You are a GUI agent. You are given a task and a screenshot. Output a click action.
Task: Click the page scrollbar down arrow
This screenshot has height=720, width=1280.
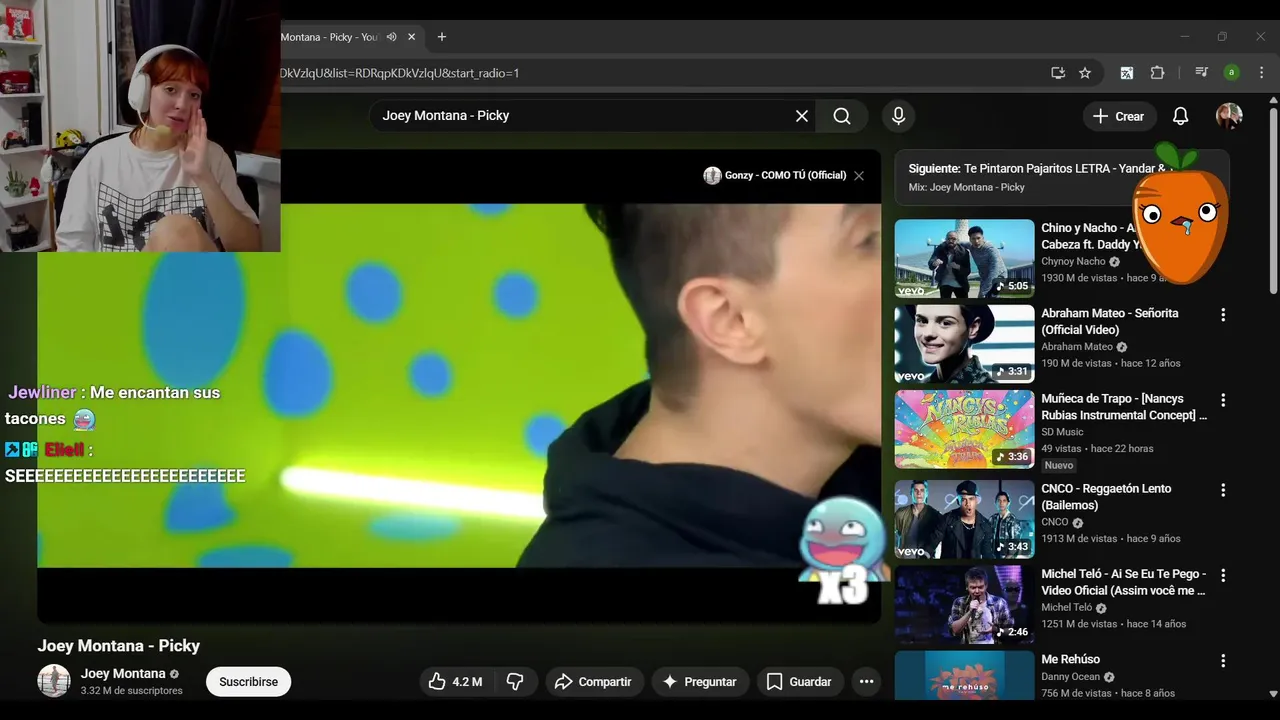pos(1273,693)
